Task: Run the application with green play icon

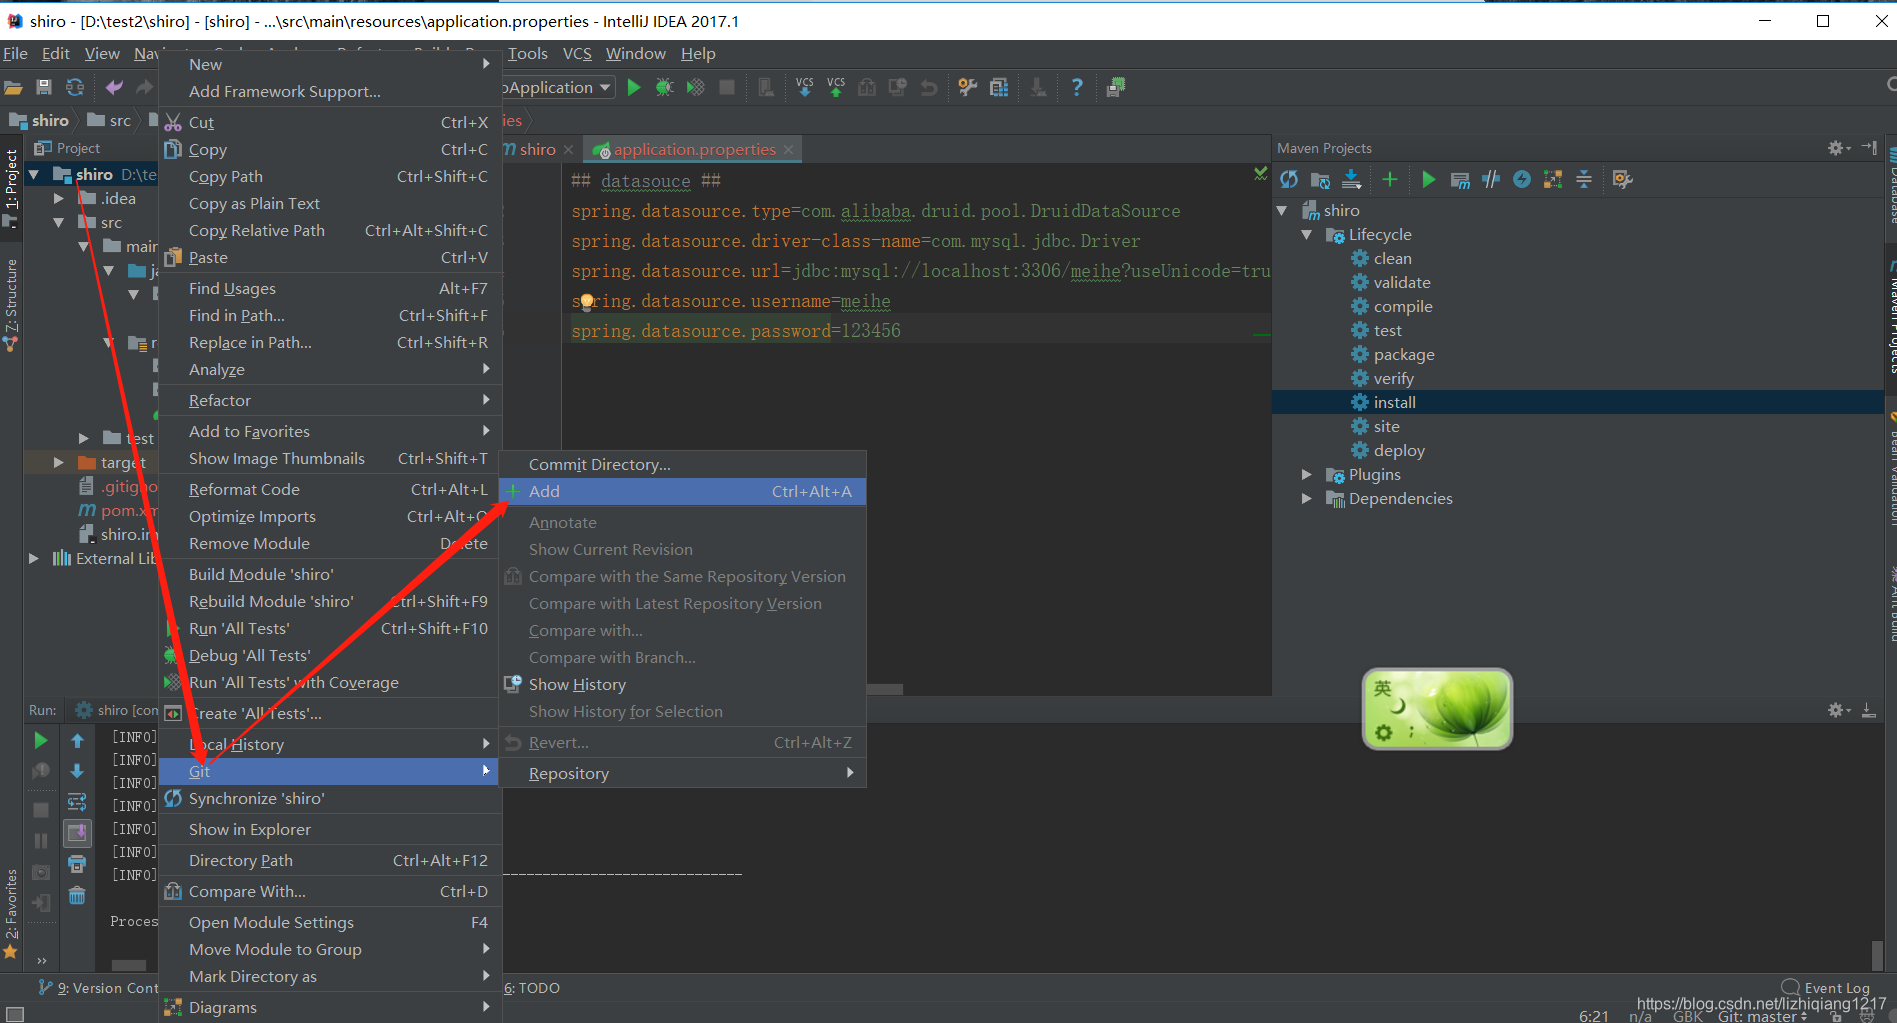Action: tap(634, 88)
